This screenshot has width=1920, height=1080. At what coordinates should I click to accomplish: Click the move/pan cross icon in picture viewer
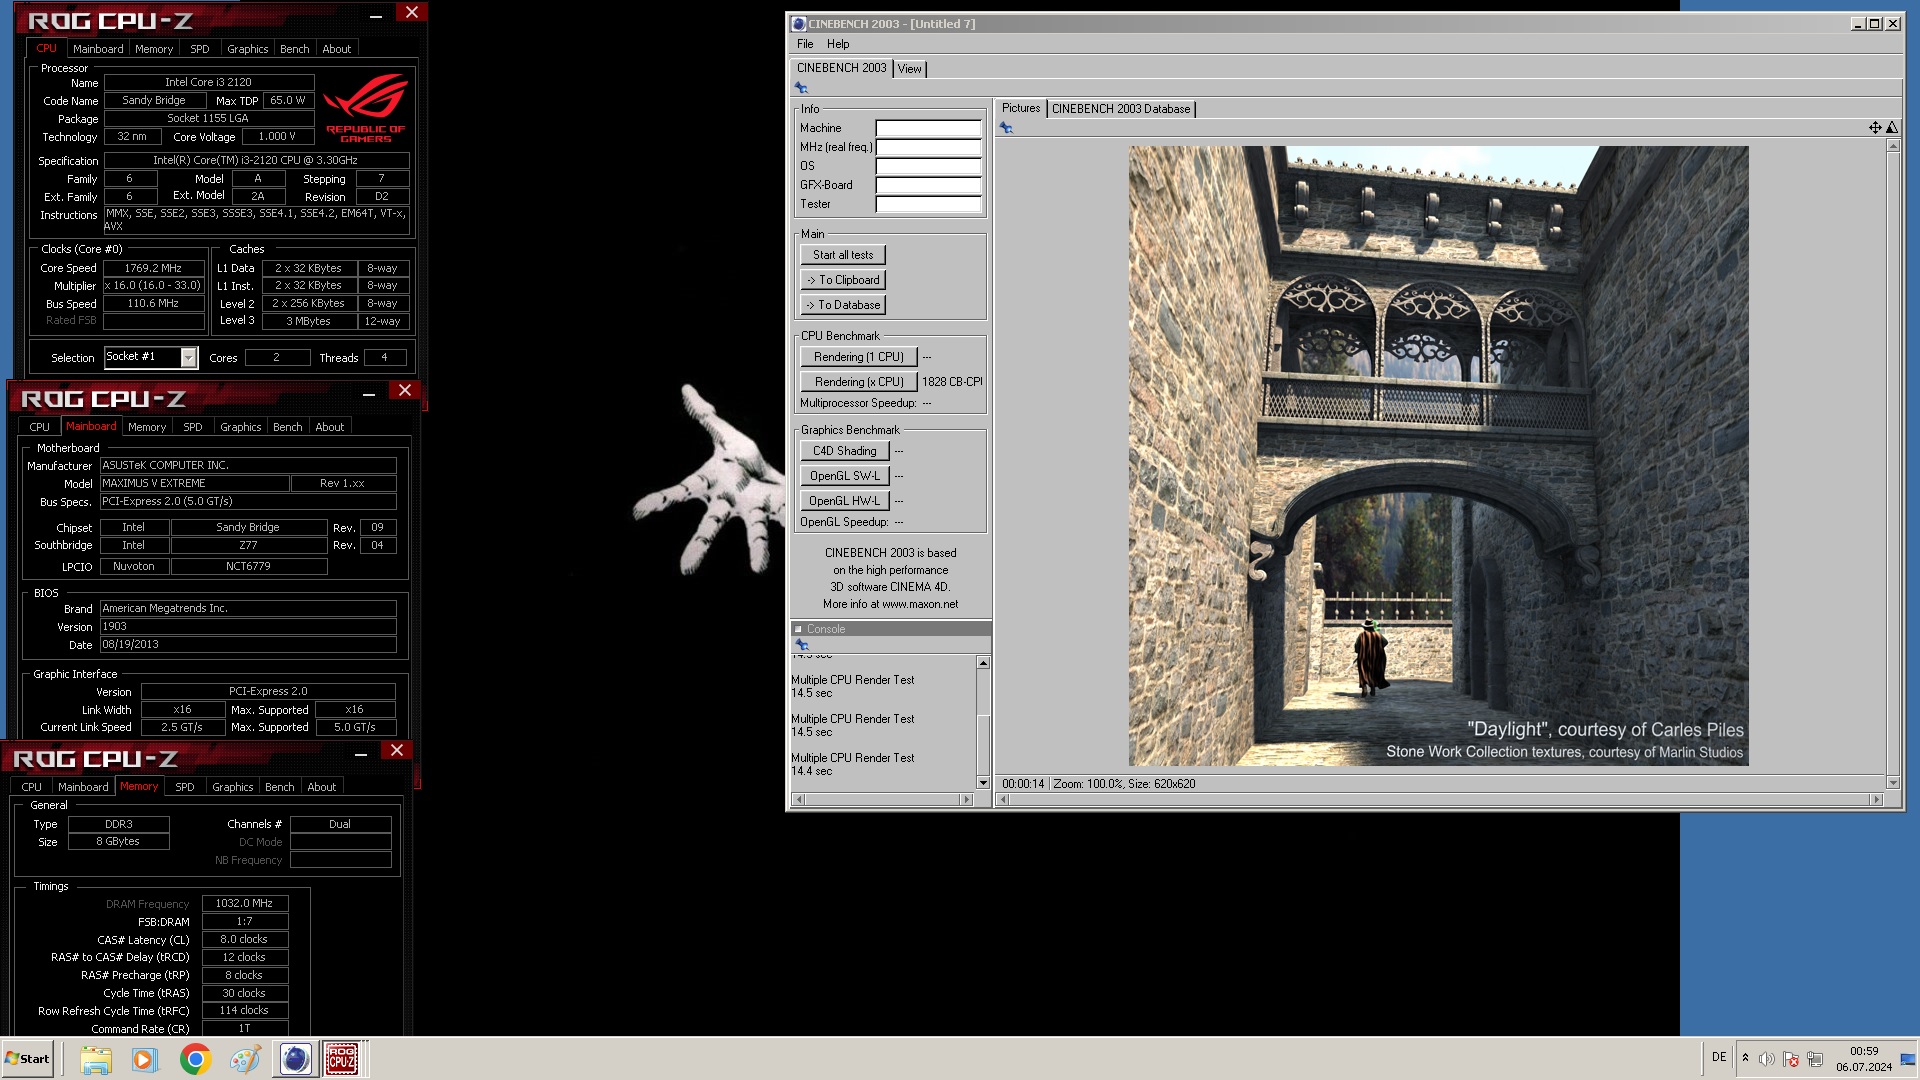tap(1875, 127)
